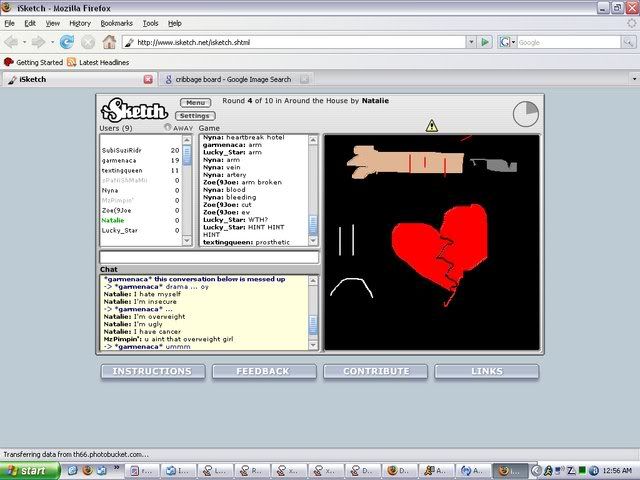640x480 pixels.
Task: Open the Bookmarks menu
Action: coord(116,22)
